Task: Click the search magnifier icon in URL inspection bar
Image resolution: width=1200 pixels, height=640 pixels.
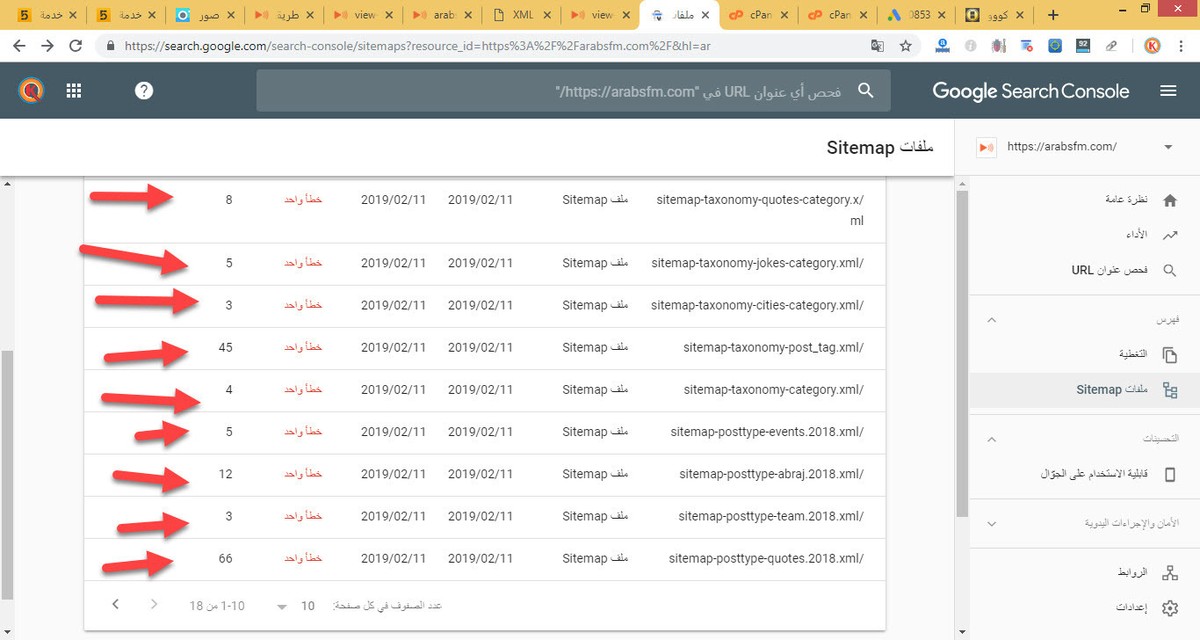Action: (866, 91)
